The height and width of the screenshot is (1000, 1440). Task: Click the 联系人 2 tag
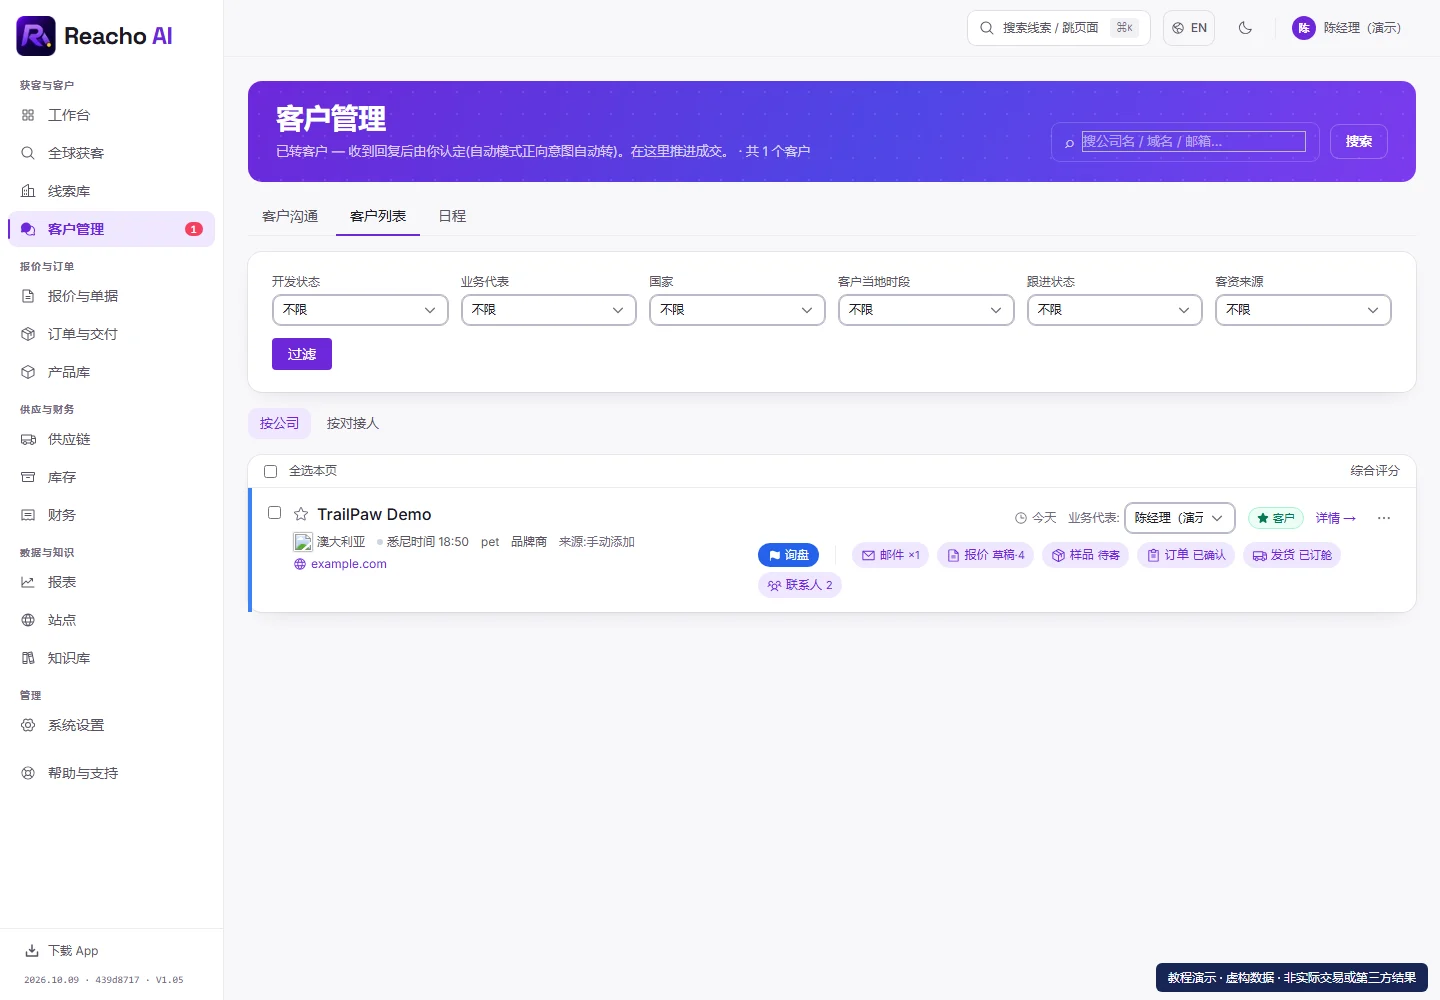(800, 585)
